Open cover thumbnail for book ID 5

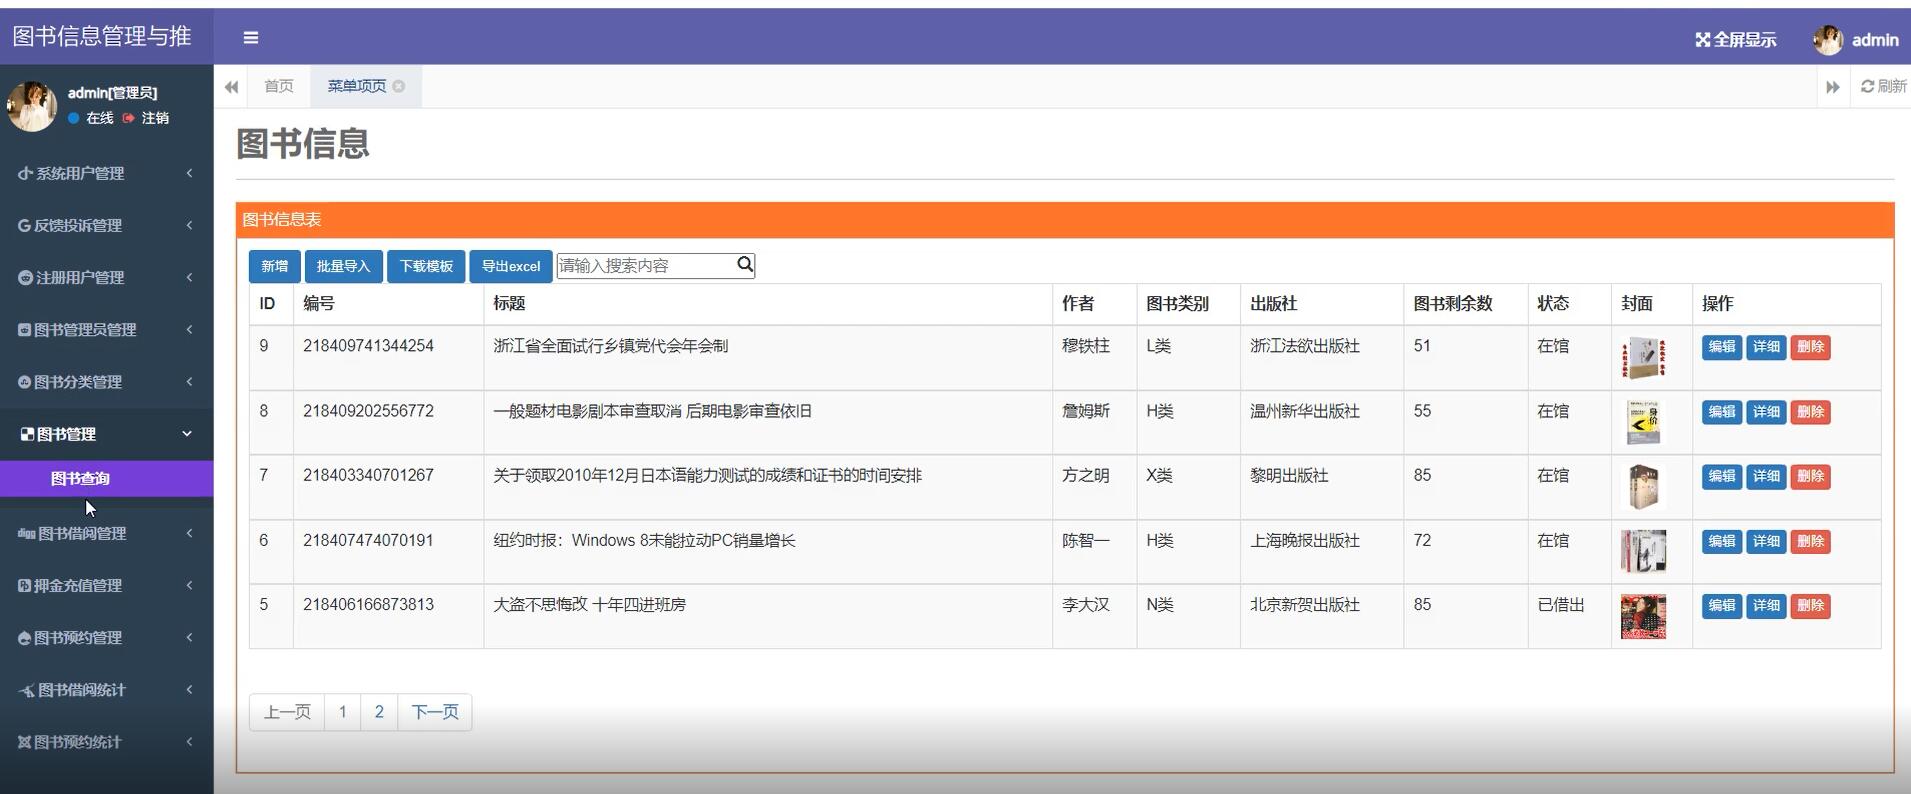click(x=1643, y=617)
